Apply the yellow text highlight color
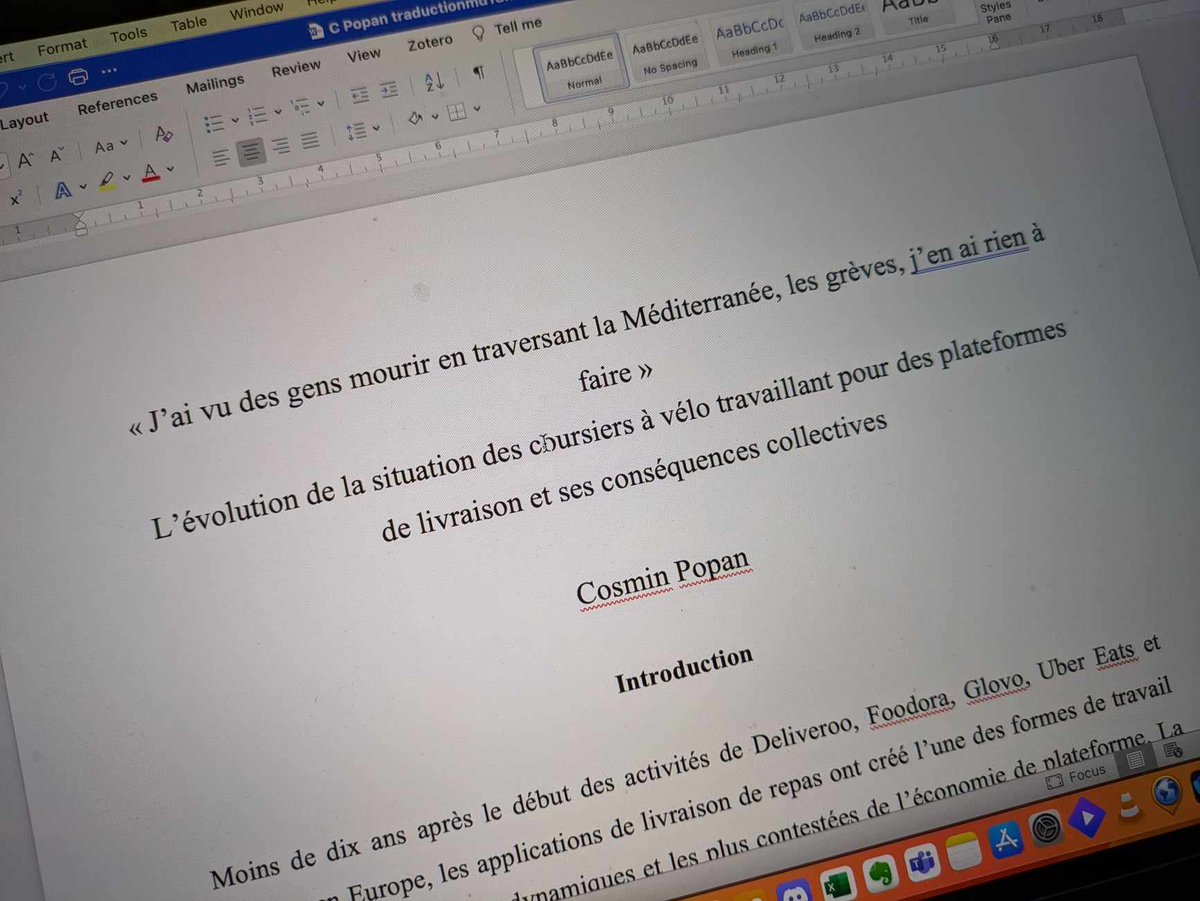1200x901 pixels. point(106,182)
